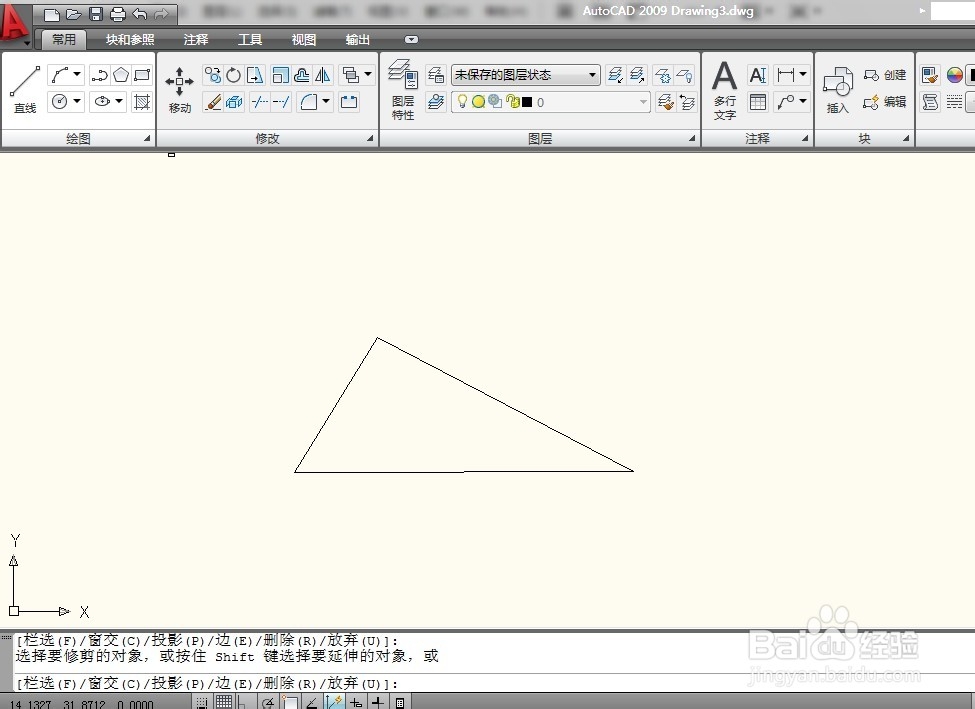Click the Layer Isolate icon
The image size is (975, 709).
(x=615, y=75)
